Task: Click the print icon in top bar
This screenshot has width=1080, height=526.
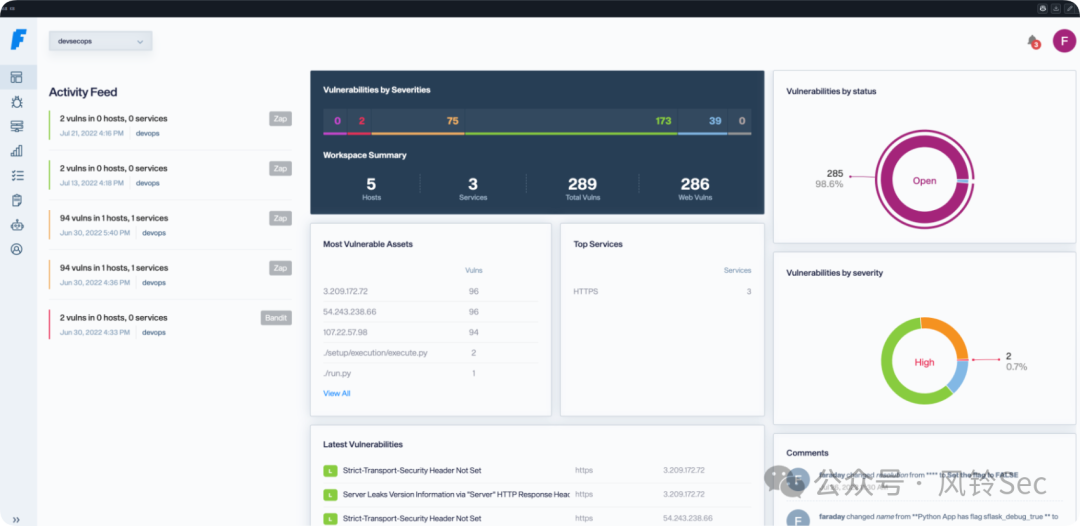Action: [1043, 8]
